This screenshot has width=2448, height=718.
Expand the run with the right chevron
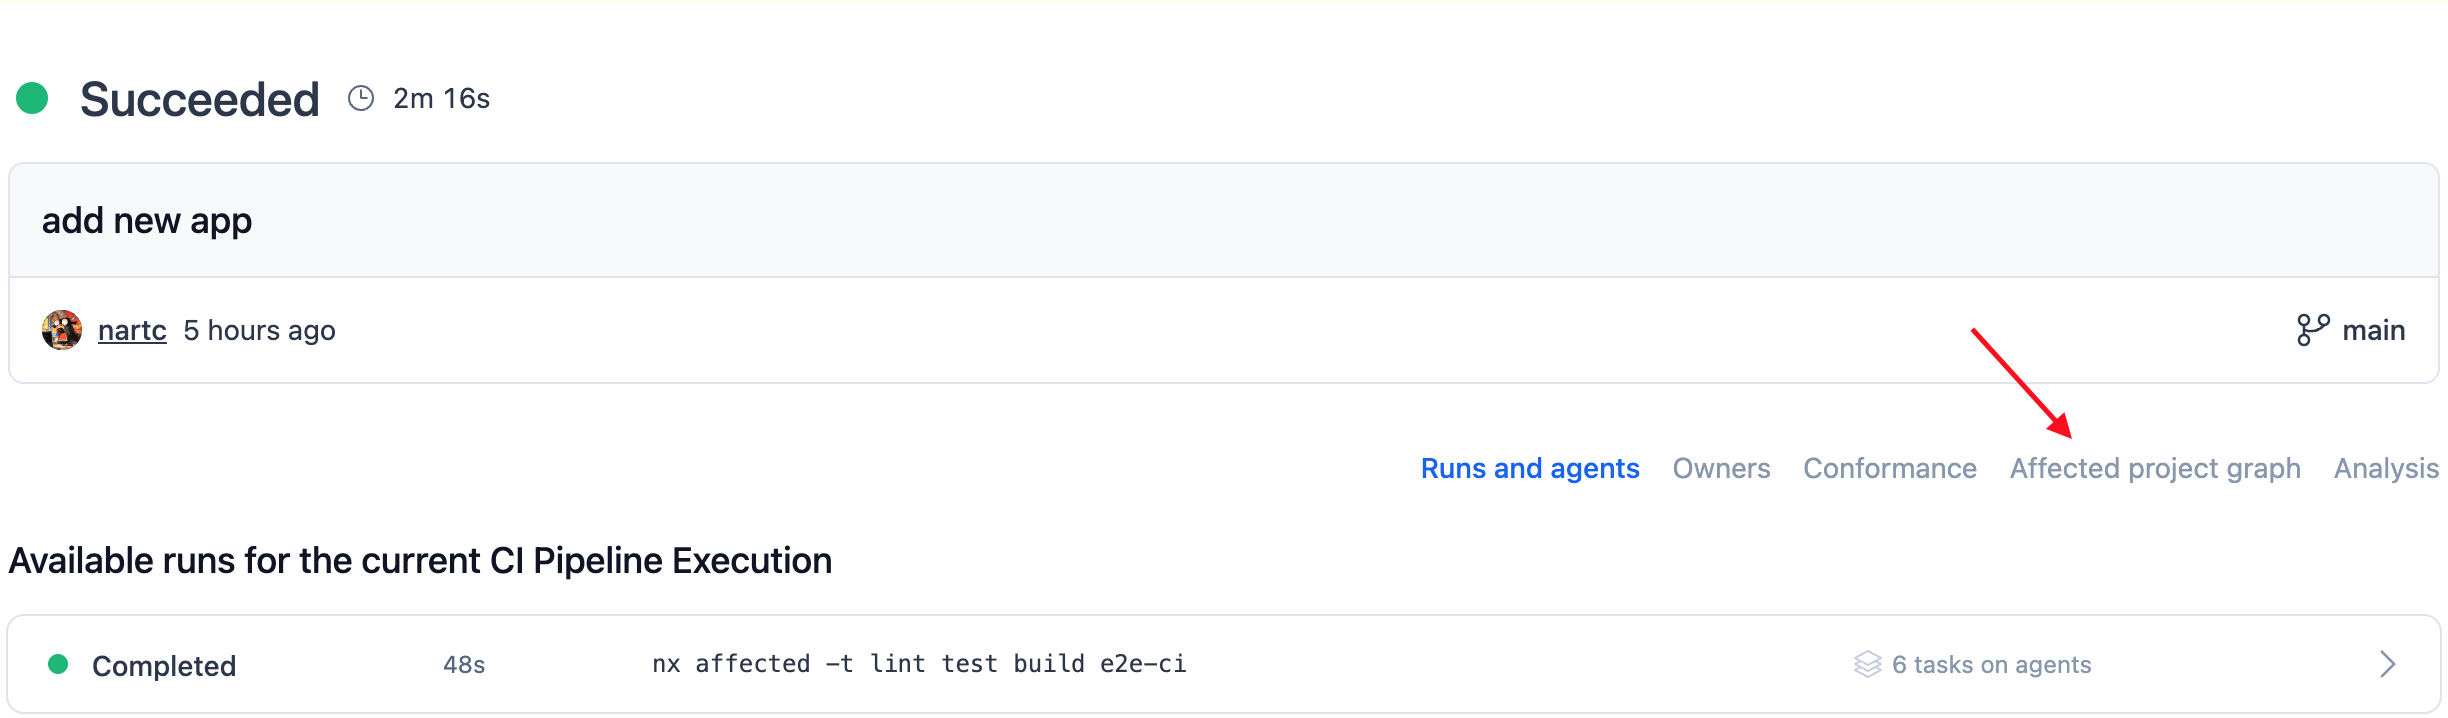point(2388,664)
